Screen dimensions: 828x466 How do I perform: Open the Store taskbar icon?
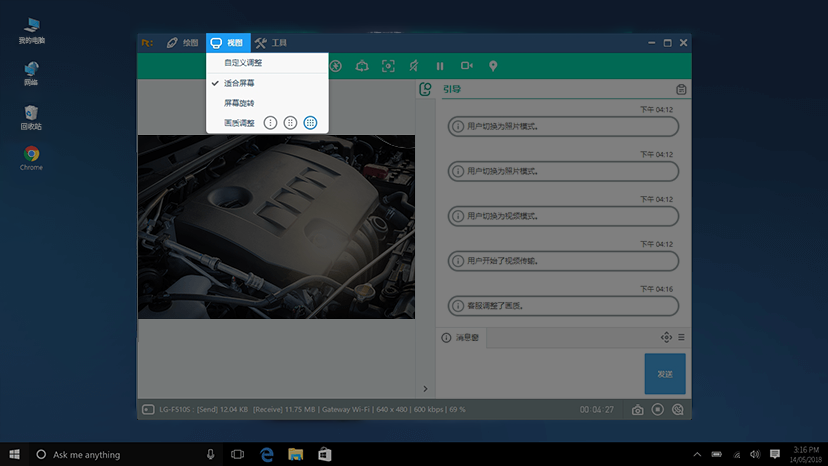point(325,454)
